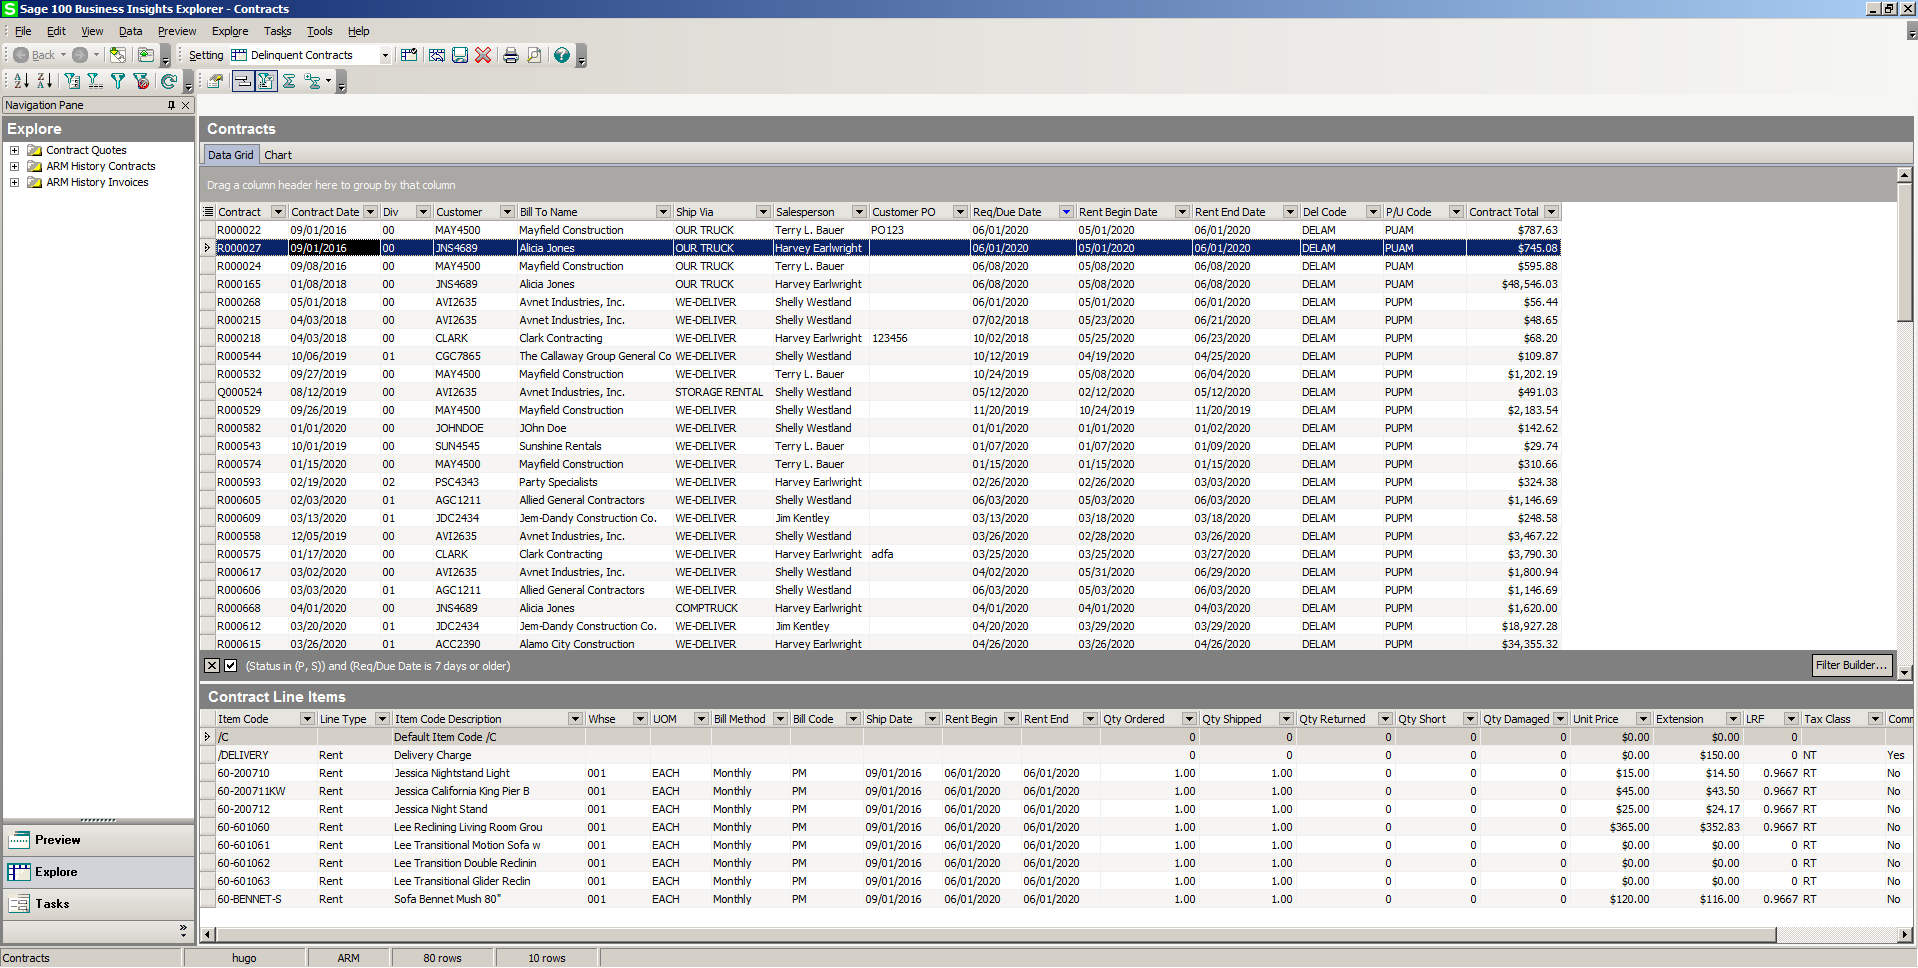
Task: Click the green-arrow folder toolbar icon
Action: click(146, 55)
